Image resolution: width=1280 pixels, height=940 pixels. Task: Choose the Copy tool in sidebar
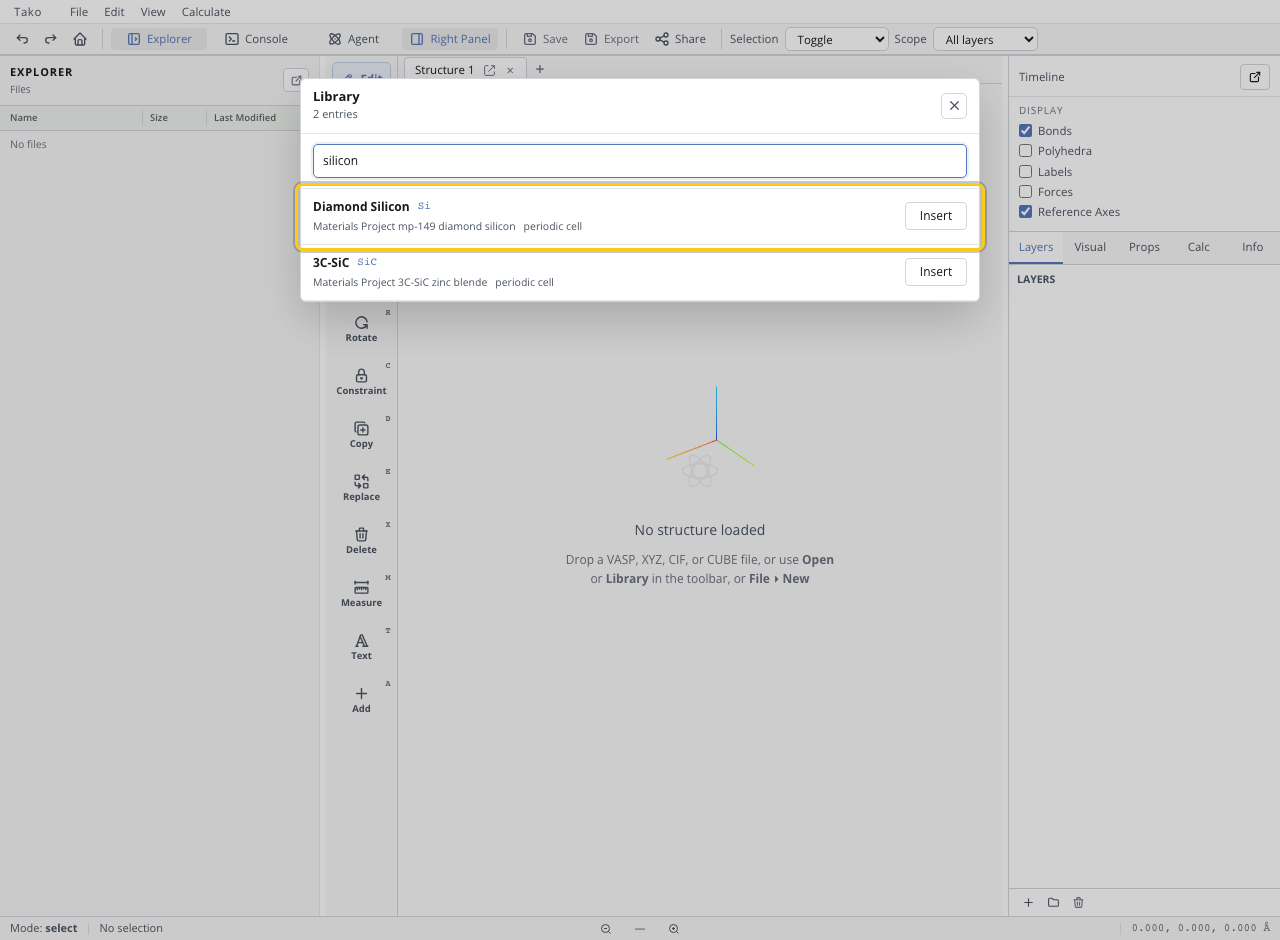coord(361,434)
